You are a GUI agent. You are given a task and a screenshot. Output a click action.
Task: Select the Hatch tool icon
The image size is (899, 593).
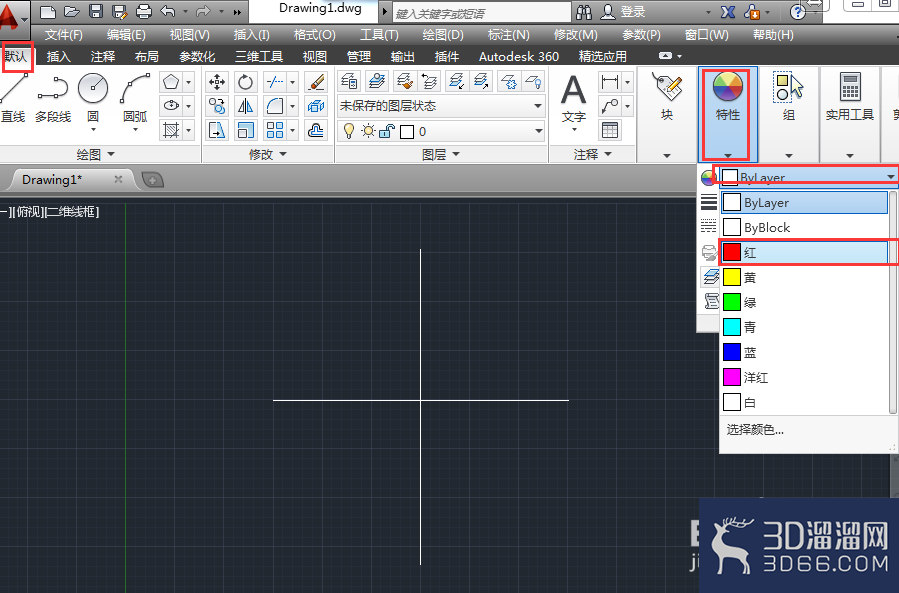point(171,130)
